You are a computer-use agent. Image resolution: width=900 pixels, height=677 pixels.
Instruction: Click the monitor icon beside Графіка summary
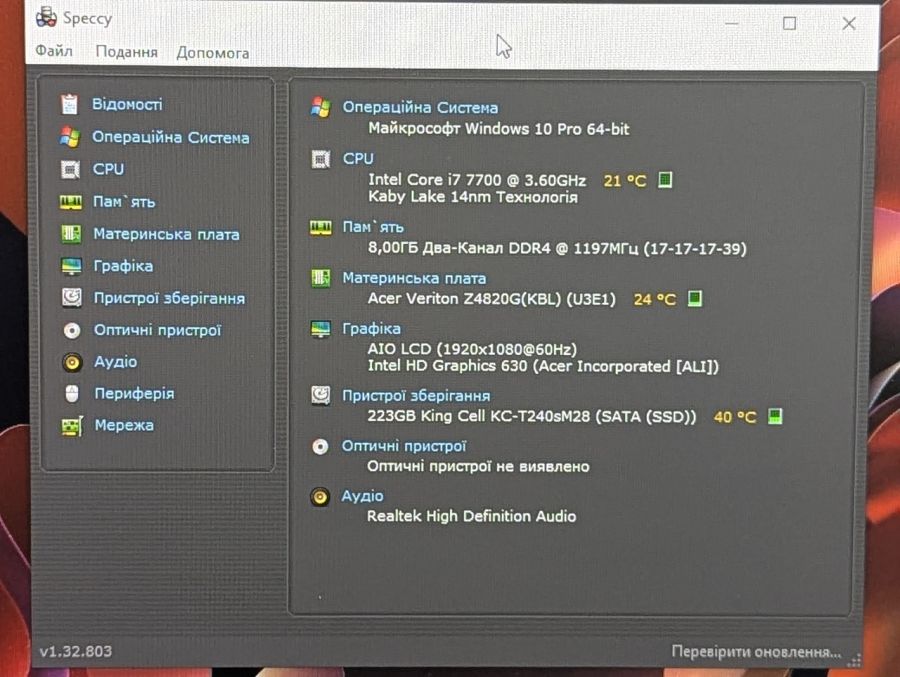[320, 329]
